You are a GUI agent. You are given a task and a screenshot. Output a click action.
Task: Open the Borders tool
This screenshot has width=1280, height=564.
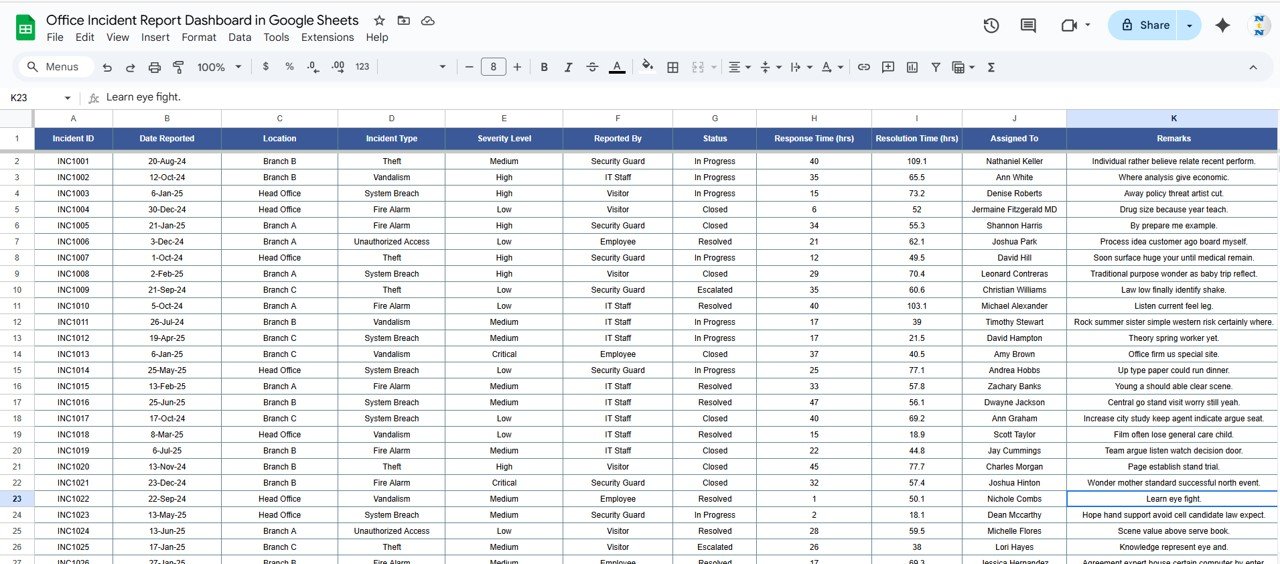(x=673, y=67)
